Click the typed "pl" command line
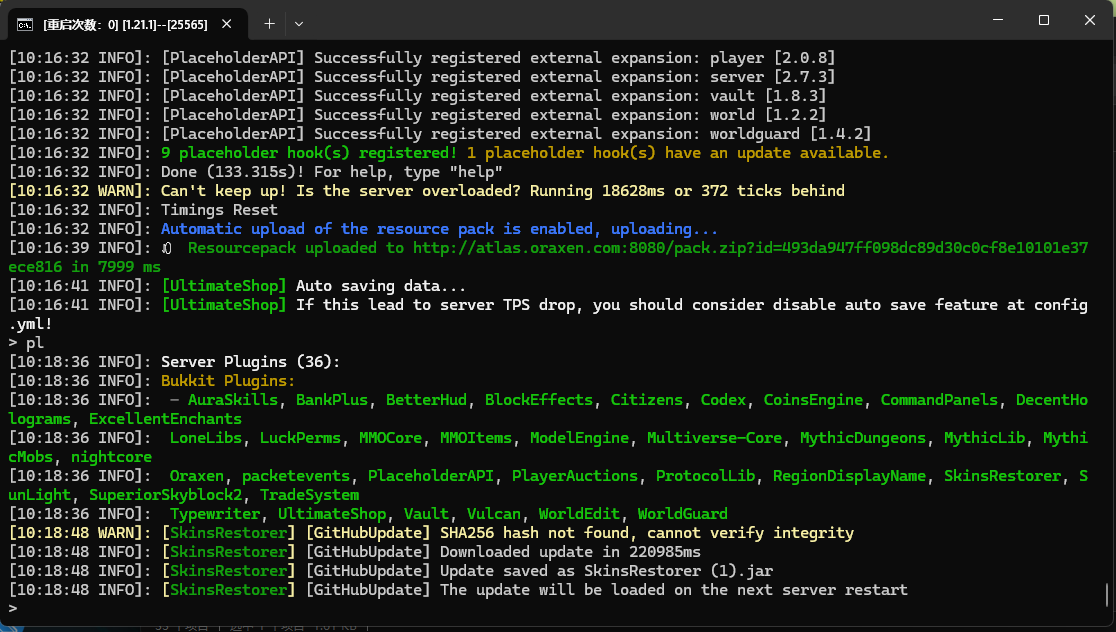The image size is (1116, 632). 35,343
